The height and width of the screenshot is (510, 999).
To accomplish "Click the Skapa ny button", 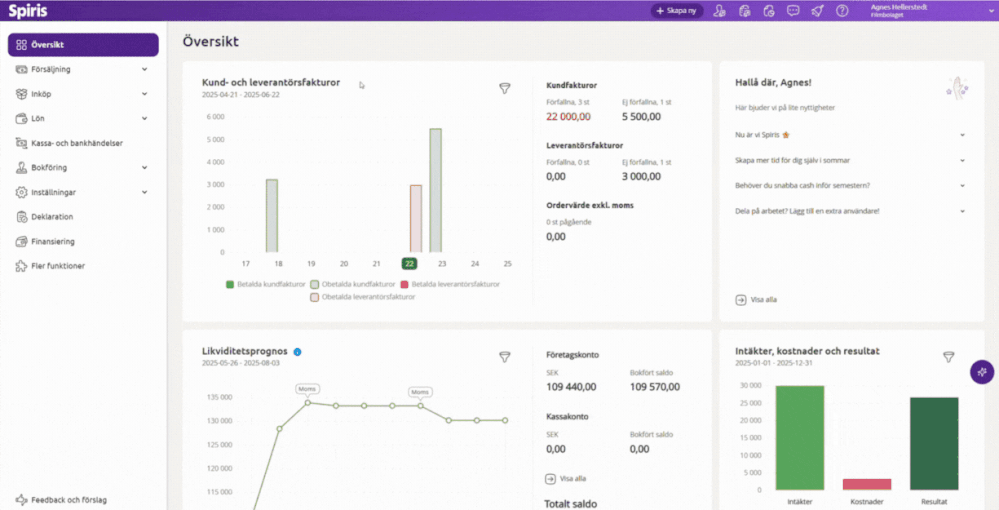I will coord(675,11).
